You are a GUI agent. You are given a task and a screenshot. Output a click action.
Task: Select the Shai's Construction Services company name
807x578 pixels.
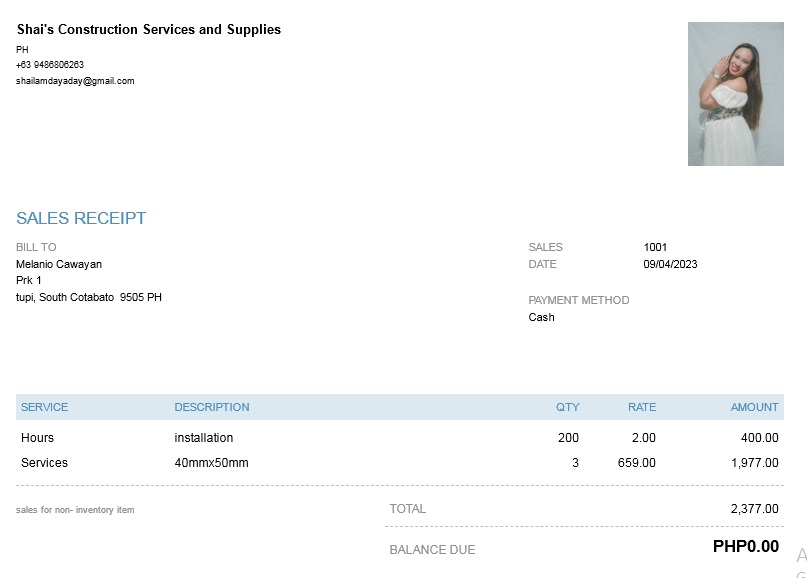point(149,30)
